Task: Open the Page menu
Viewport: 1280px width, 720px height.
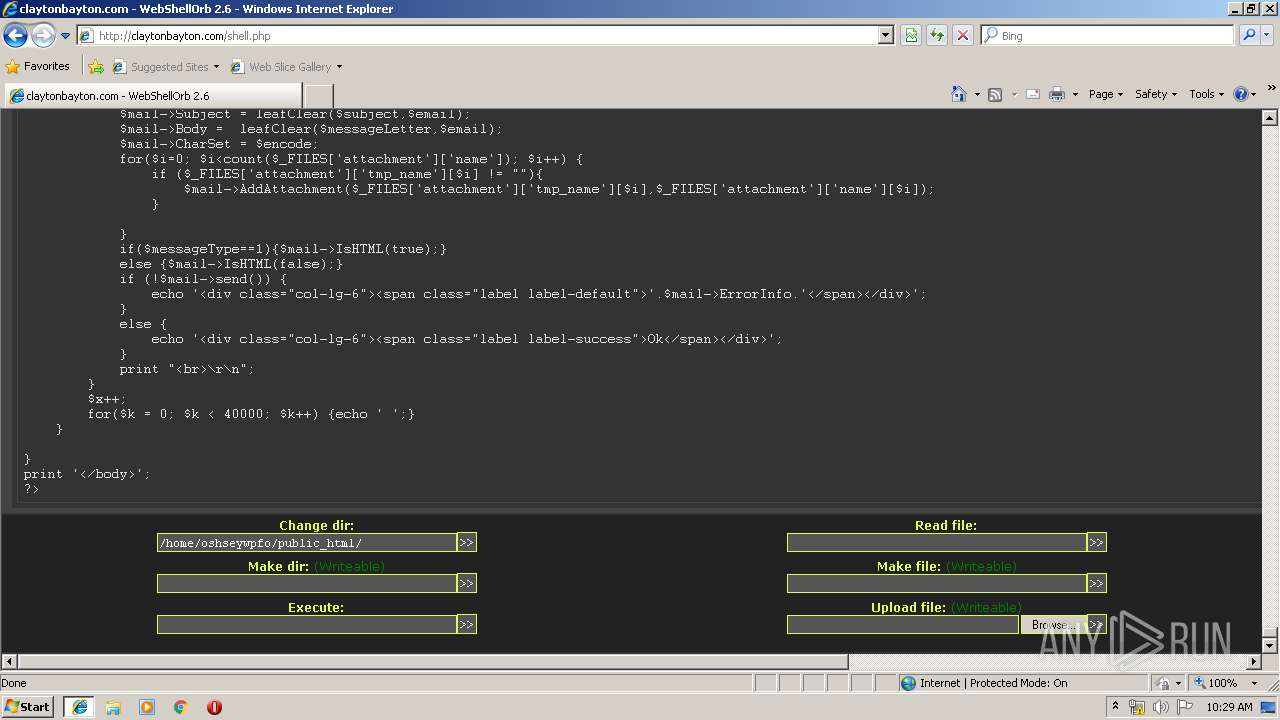Action: (1105, 94)
